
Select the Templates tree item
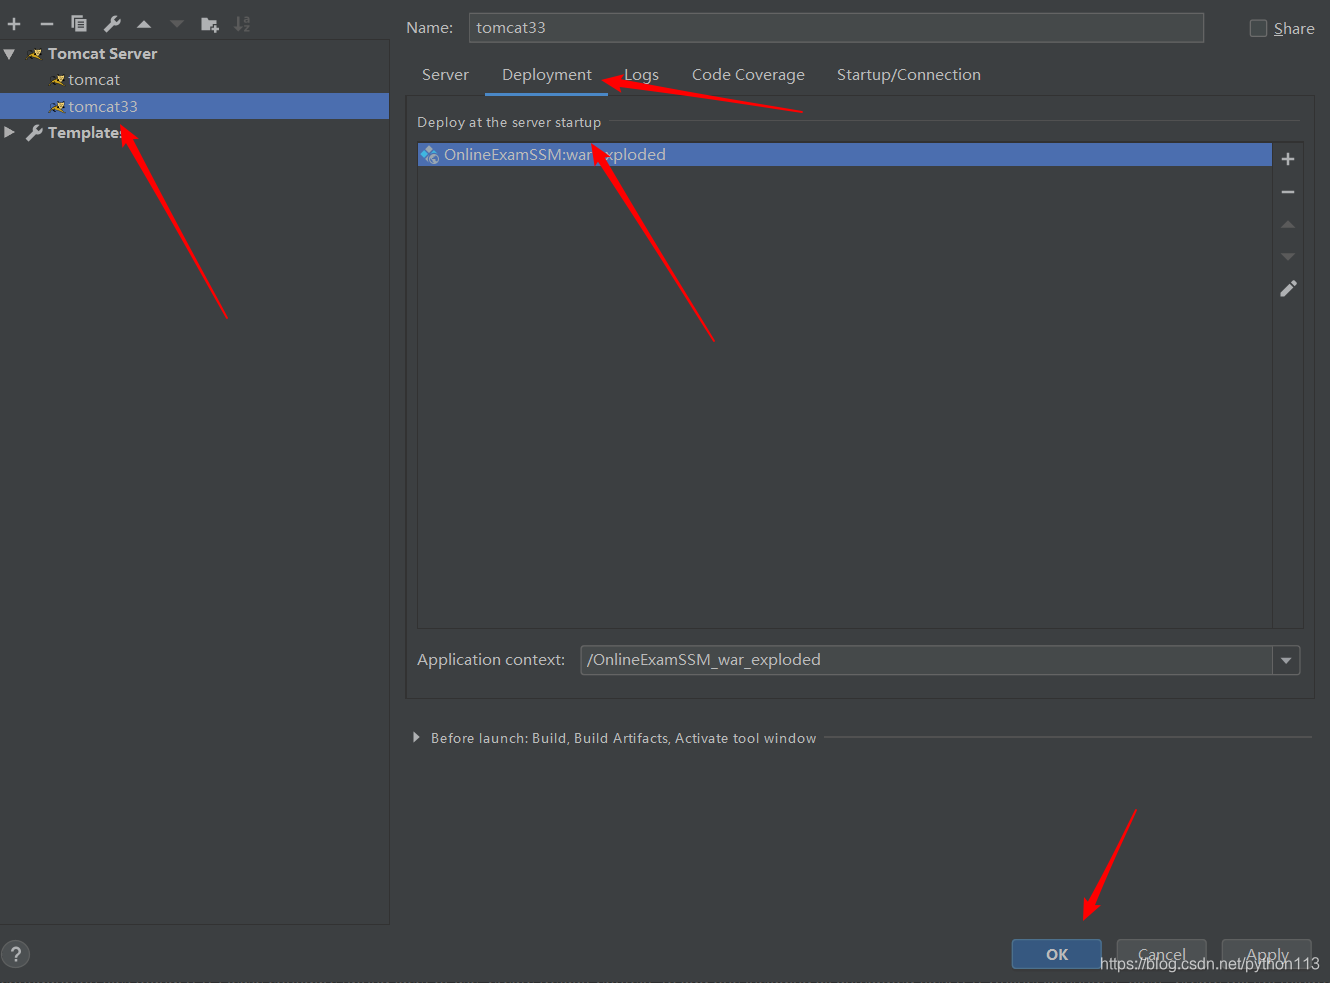pyautogui.click(x=84, y=132)
